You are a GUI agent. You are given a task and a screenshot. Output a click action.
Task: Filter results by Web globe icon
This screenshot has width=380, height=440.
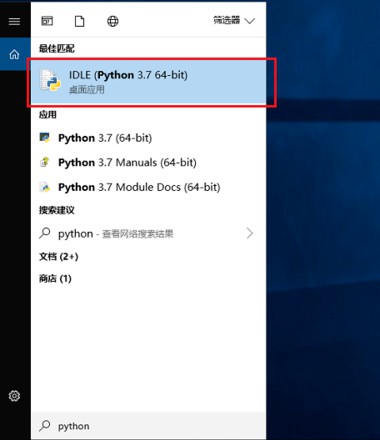coord(113,21)
